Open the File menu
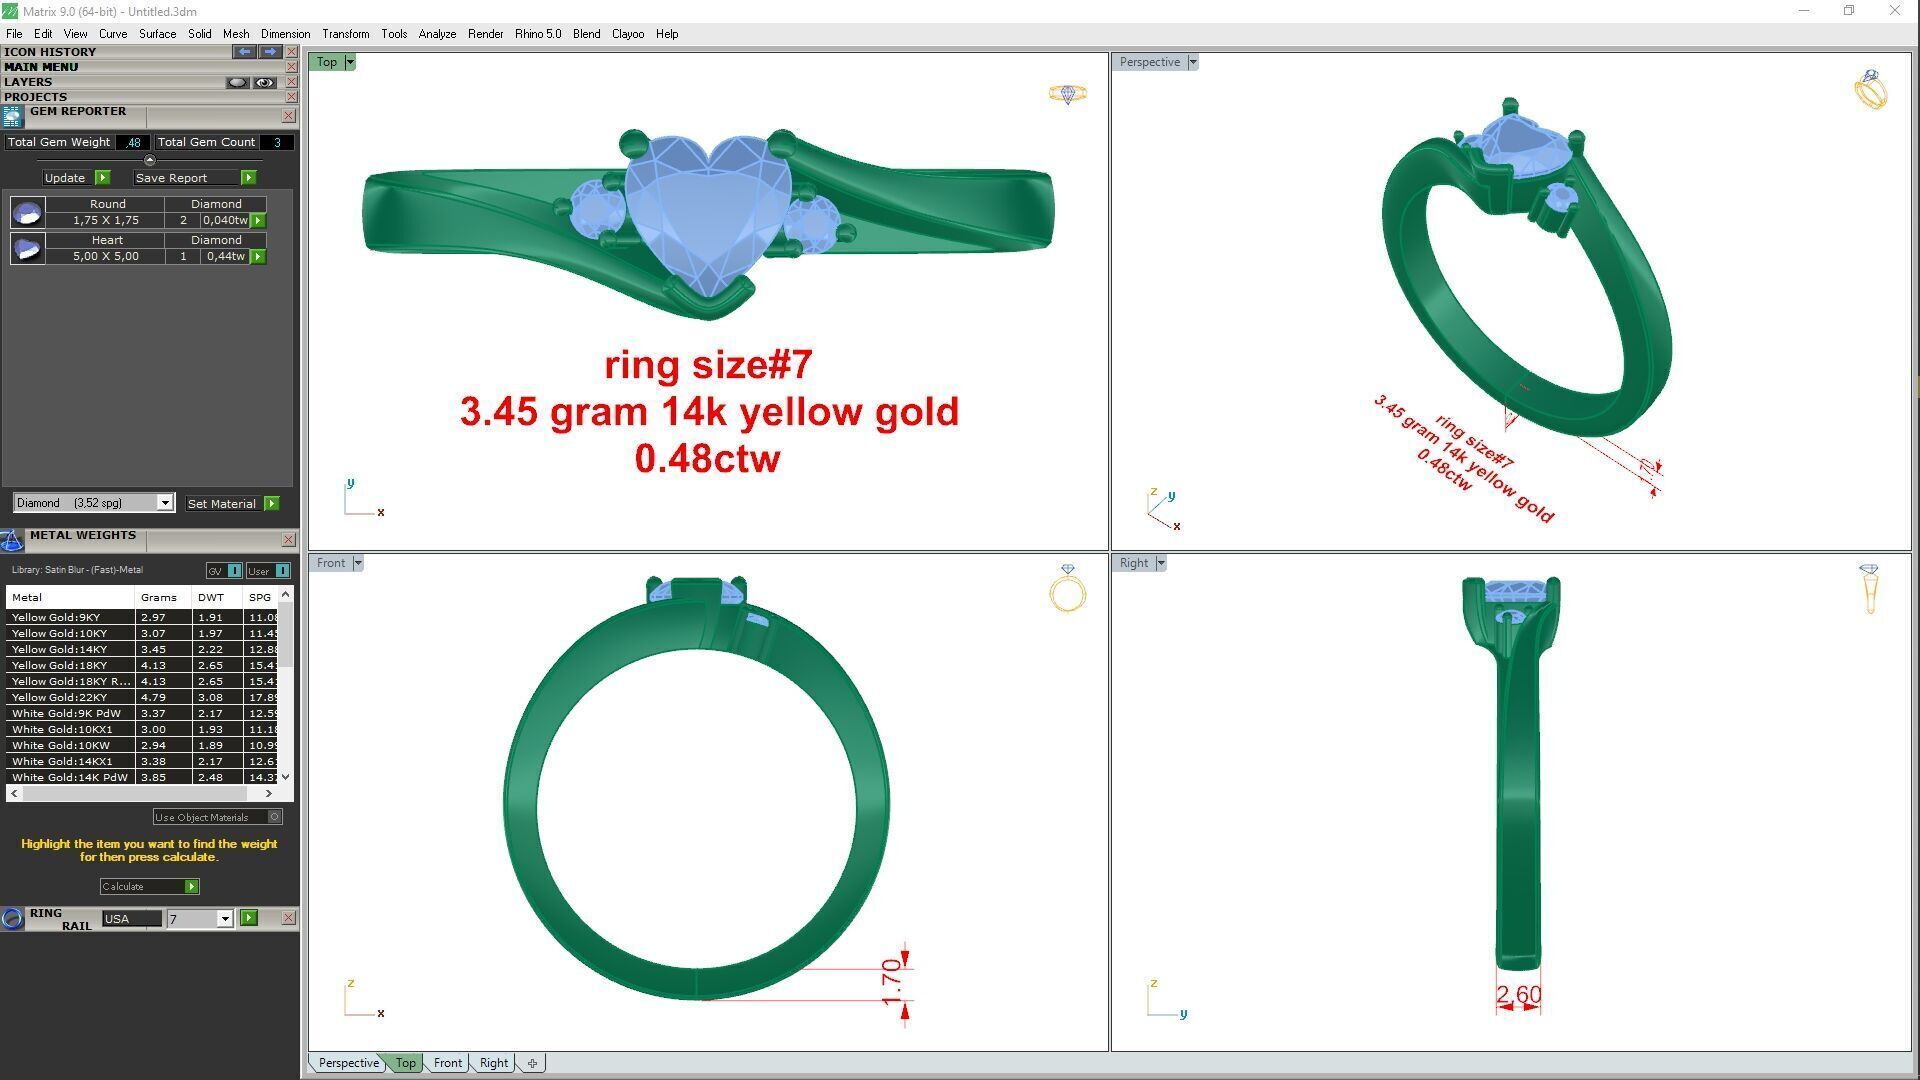This screenshot has width=1920, height=1080. pos(14,34)
